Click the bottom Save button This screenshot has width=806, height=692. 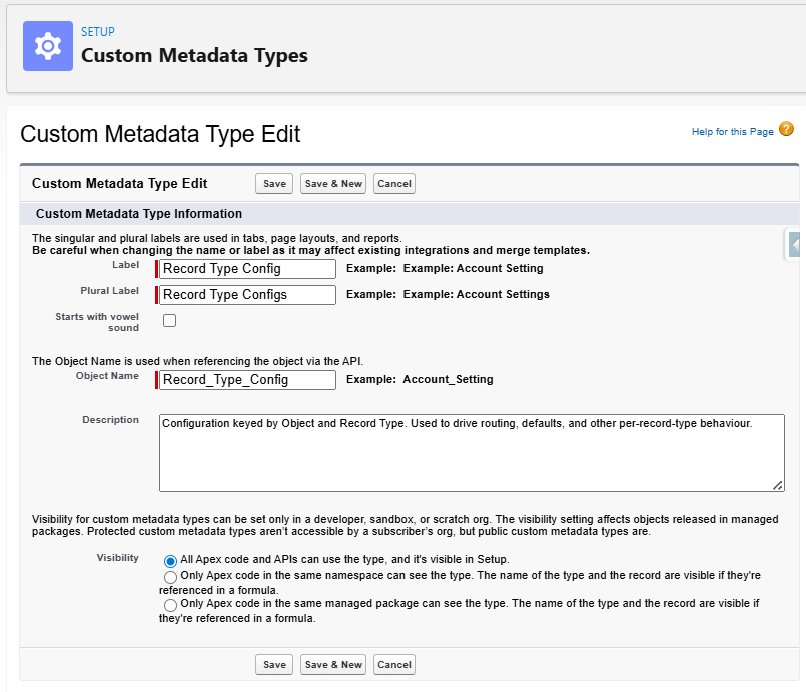click(273, 664)
